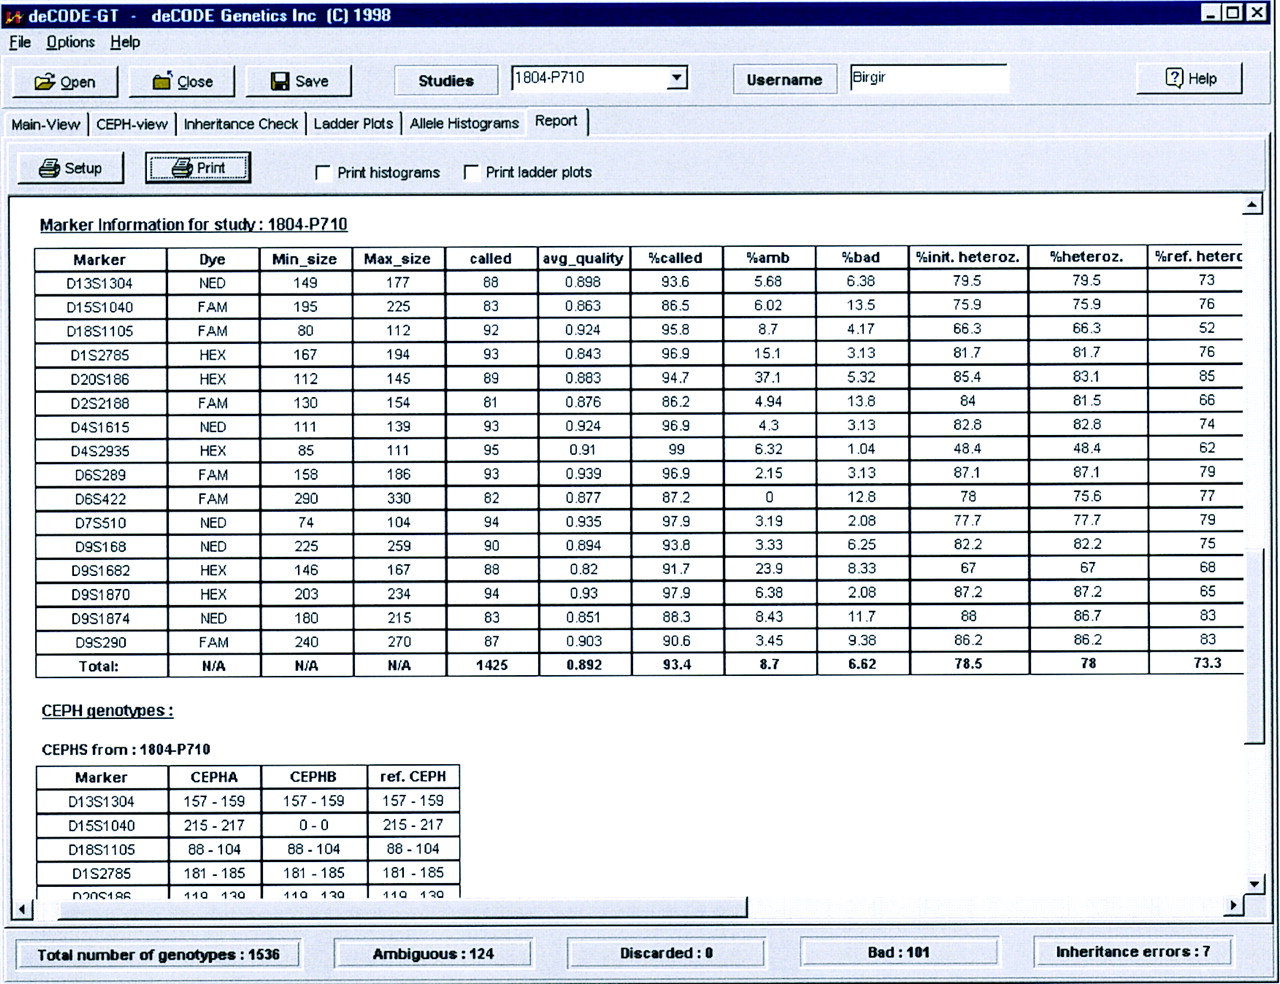Switch to the Inheritance Check tab

(x=240, y=124)
